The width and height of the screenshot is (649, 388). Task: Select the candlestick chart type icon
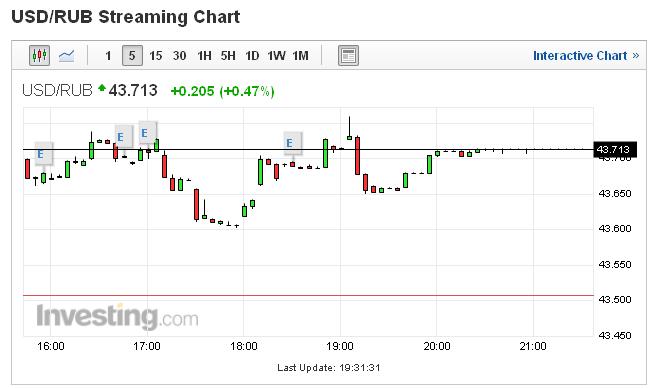pyautogui.click(x=39, y=55)
